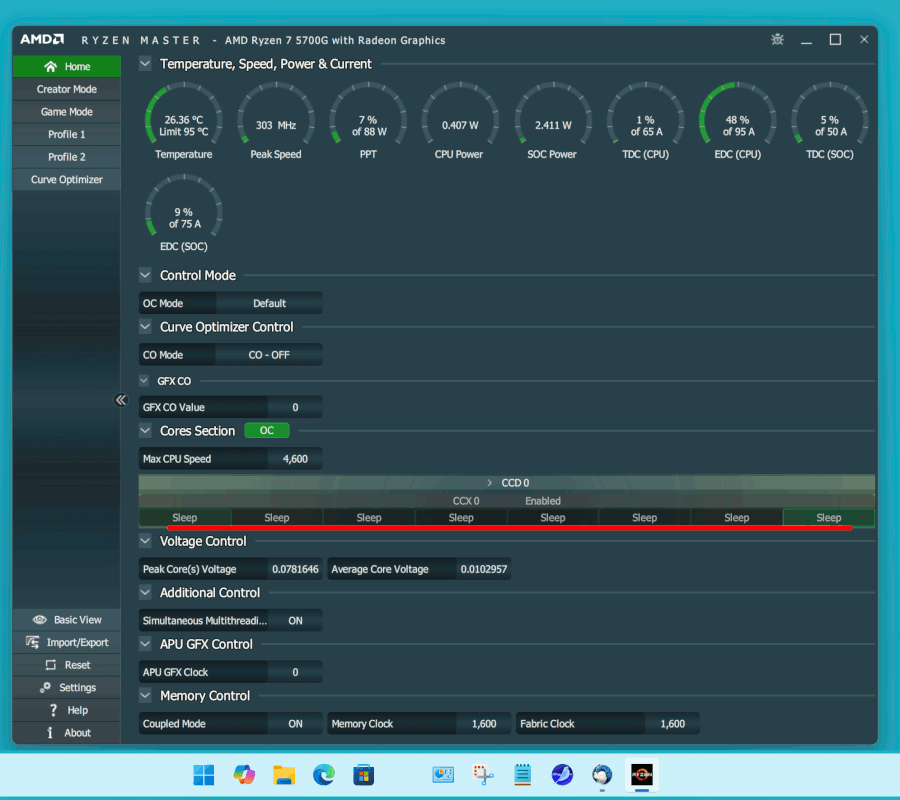Click the PPT gauge

point(368,122)
